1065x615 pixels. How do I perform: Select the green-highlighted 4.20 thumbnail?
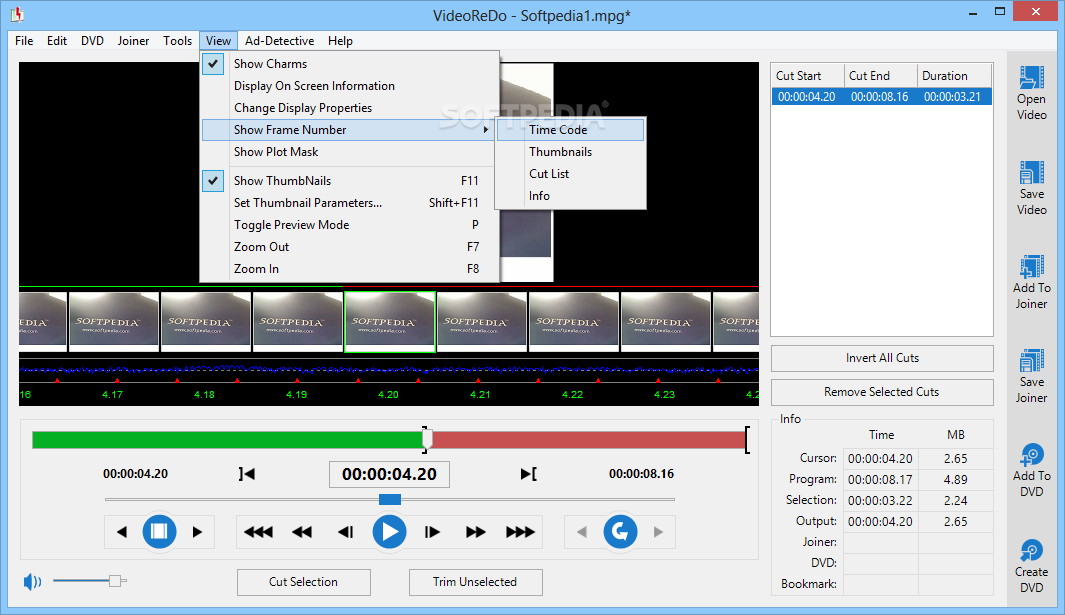(390, 322)
